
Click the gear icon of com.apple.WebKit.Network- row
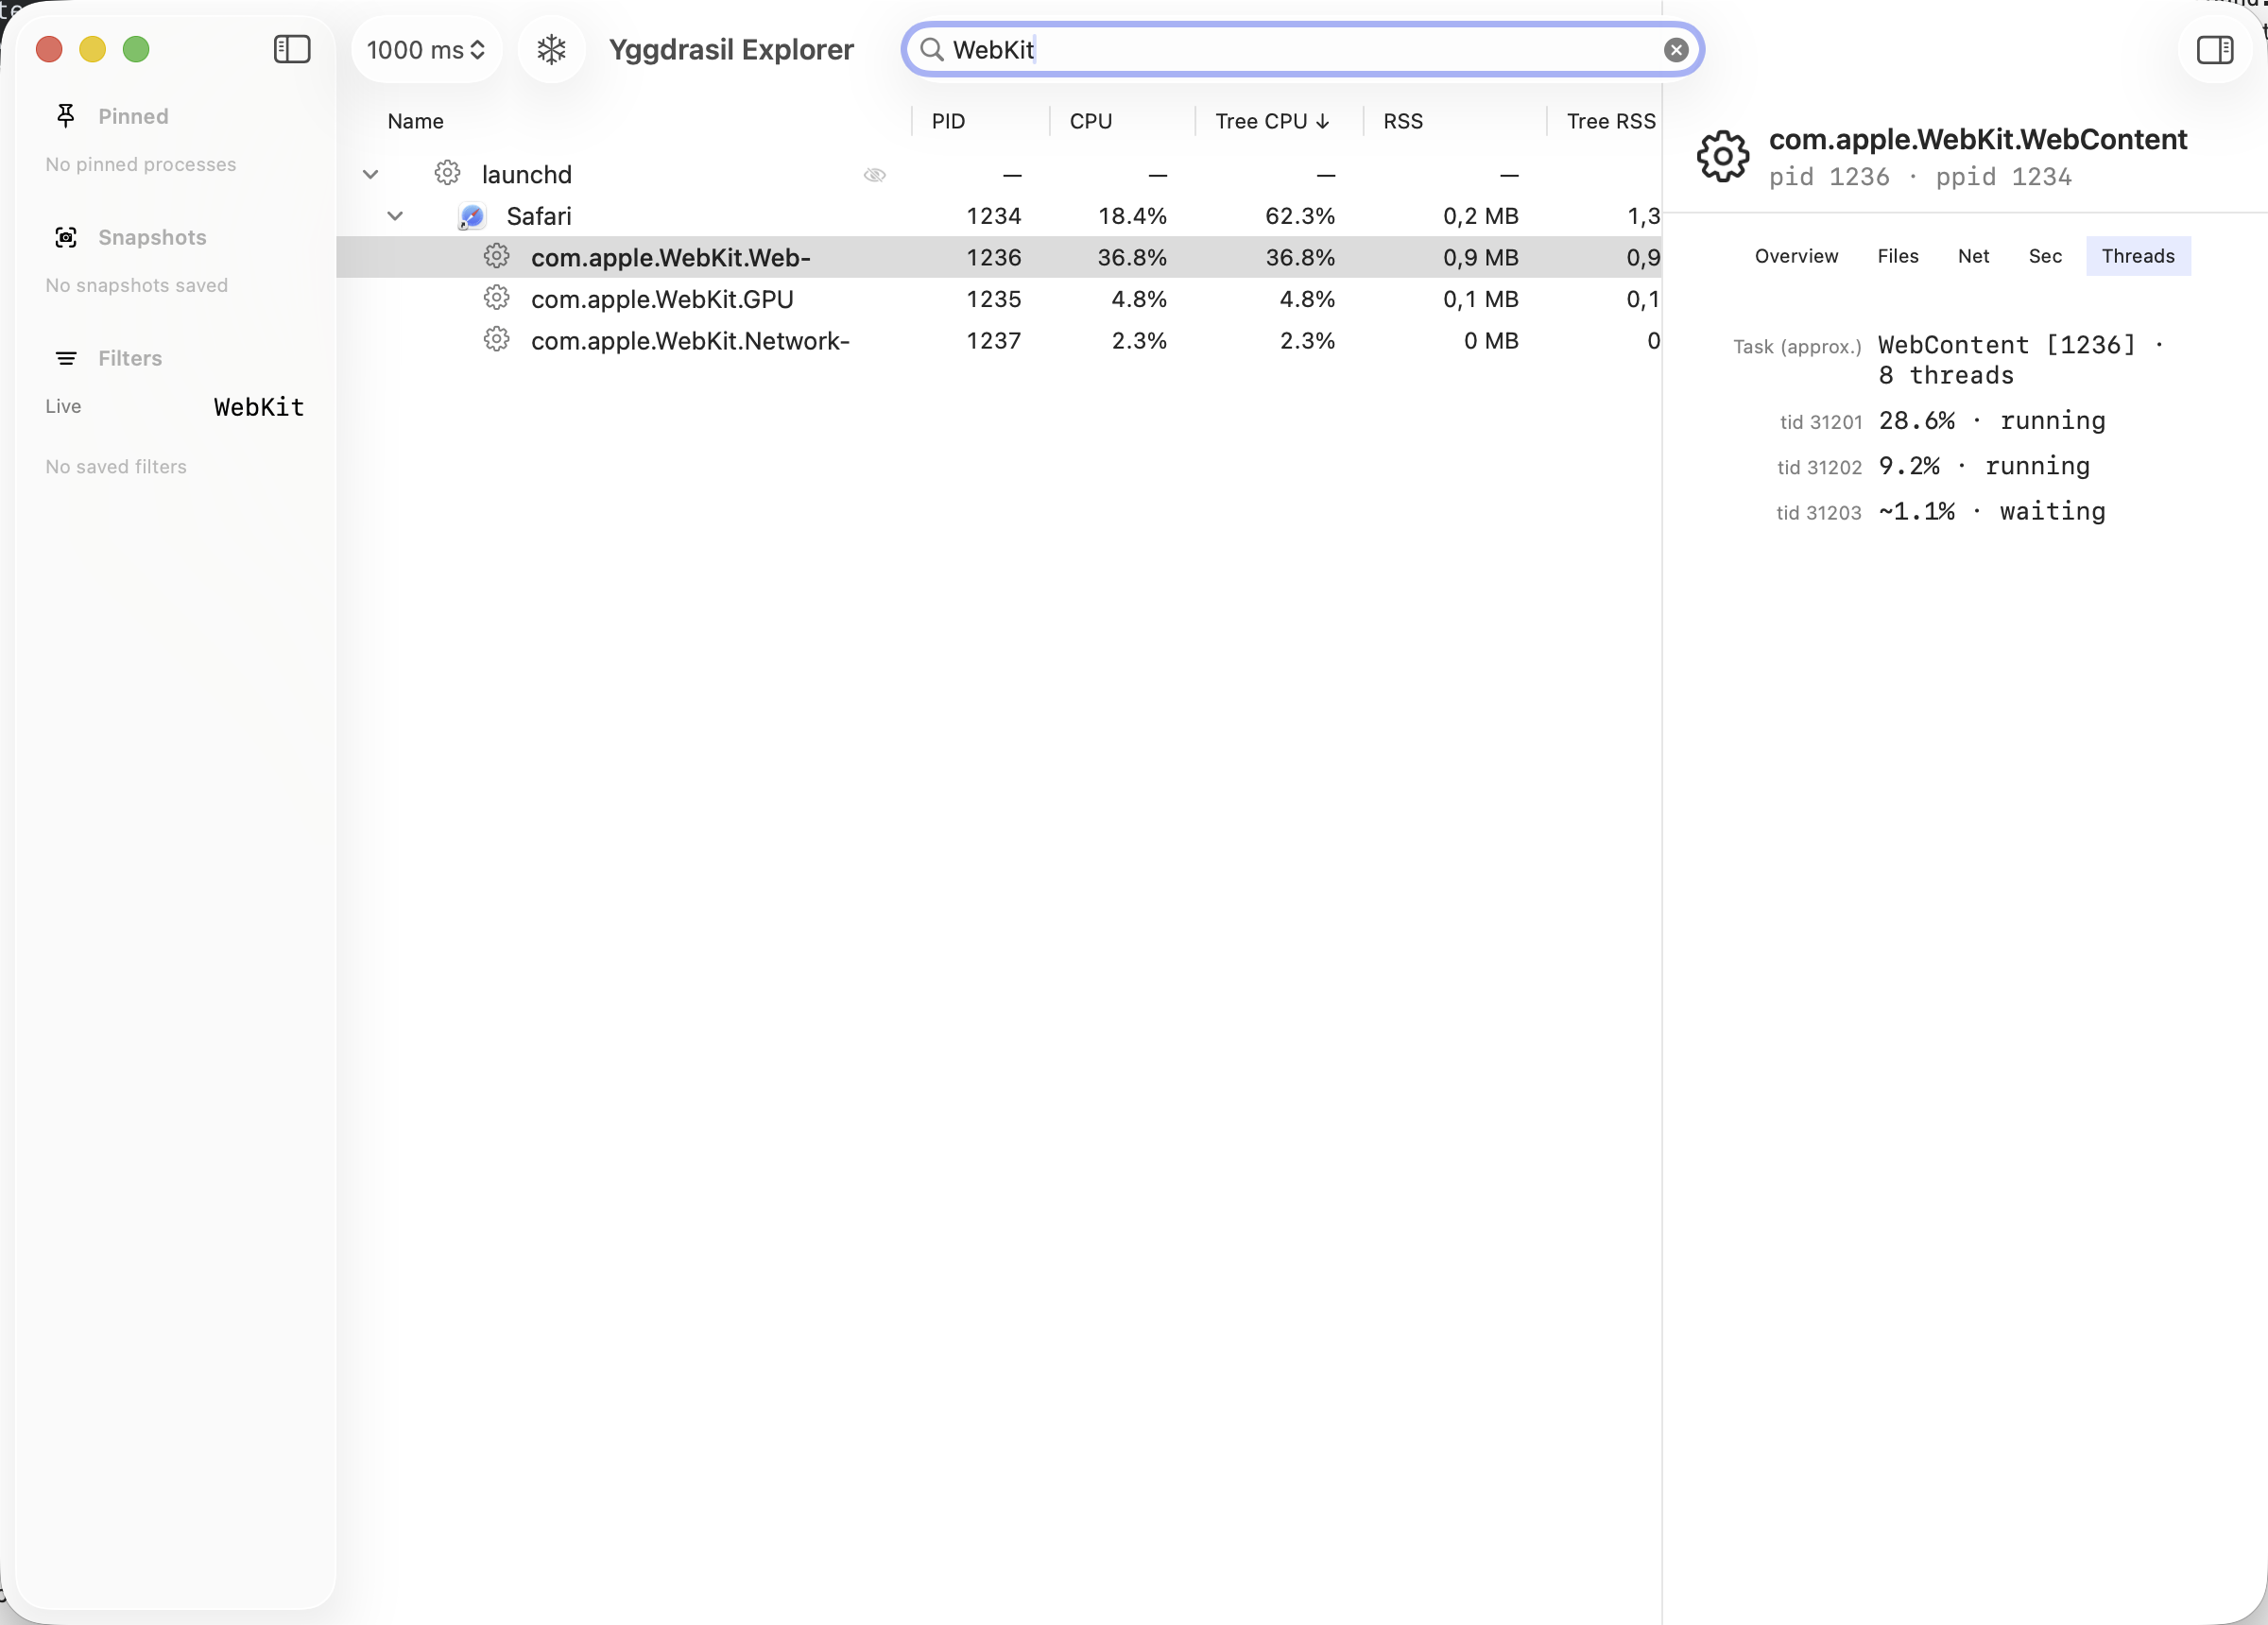[x=496, y=340]
